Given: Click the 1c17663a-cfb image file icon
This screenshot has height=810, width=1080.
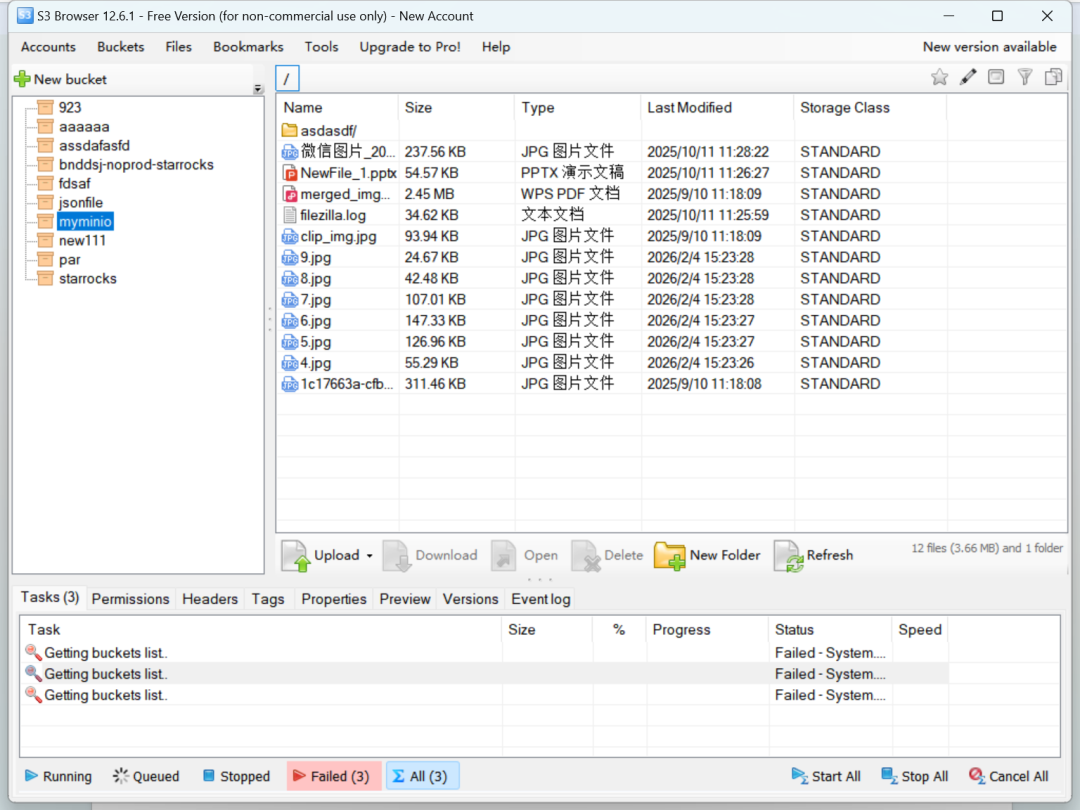Looking at the screenshot, I should 290,384.
